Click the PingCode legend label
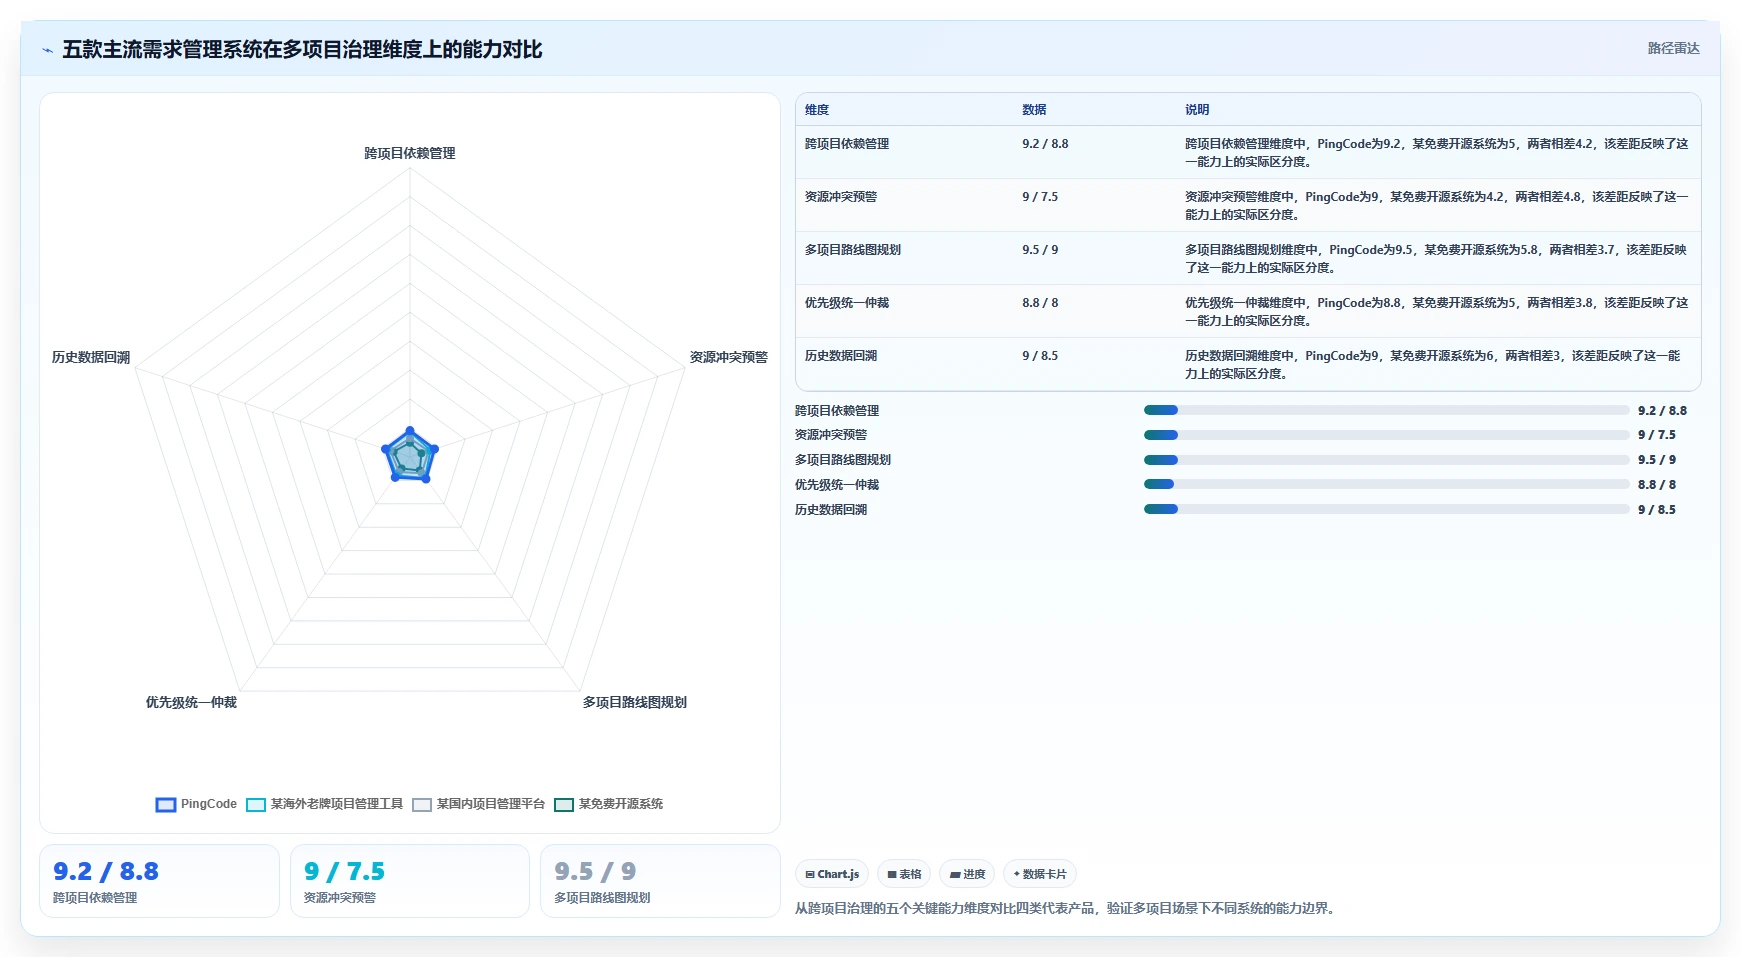This screenshot has width=1741, height=957. coord(209,804)
